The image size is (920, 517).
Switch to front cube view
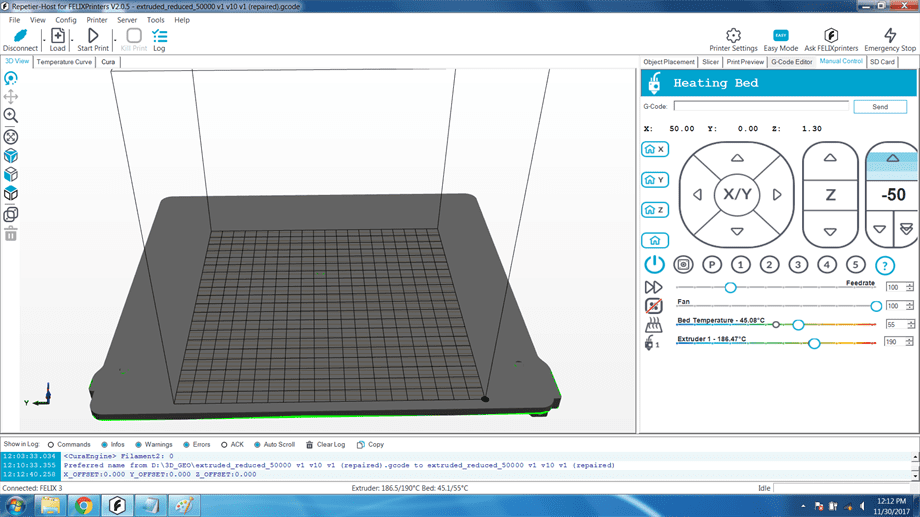(x=11, y=175)
